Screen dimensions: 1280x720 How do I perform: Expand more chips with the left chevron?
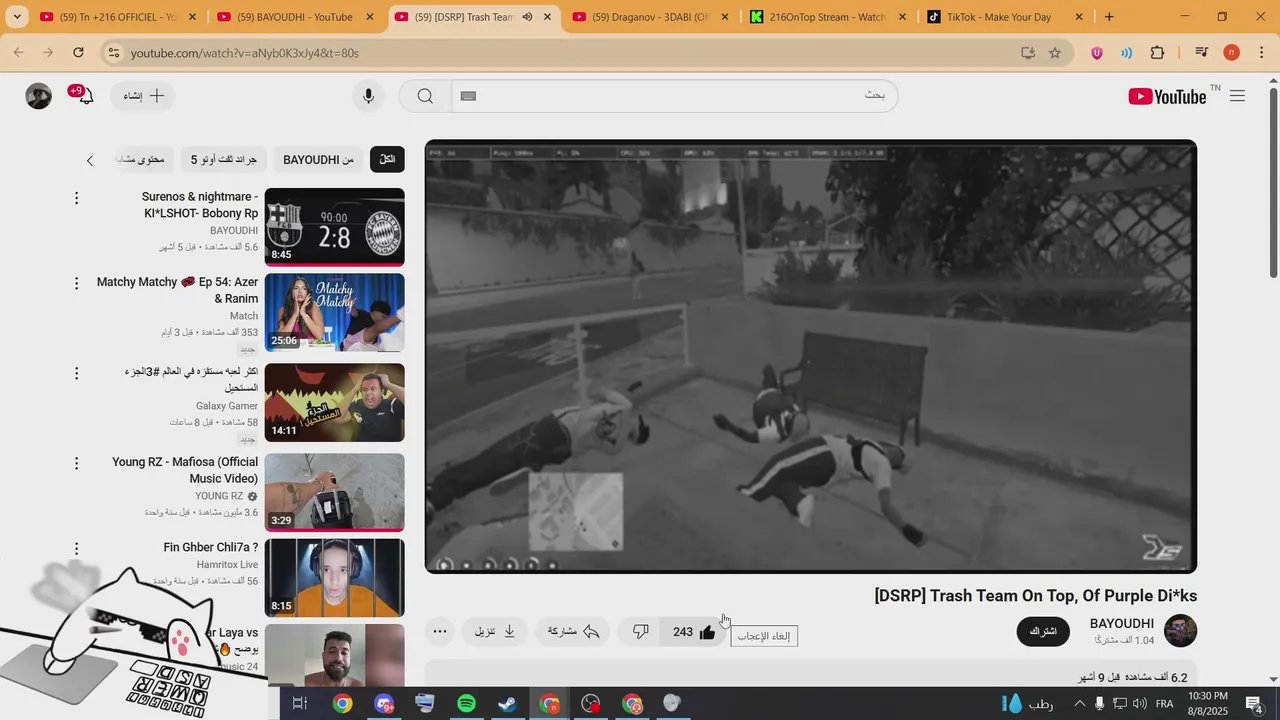pos(90,160)
